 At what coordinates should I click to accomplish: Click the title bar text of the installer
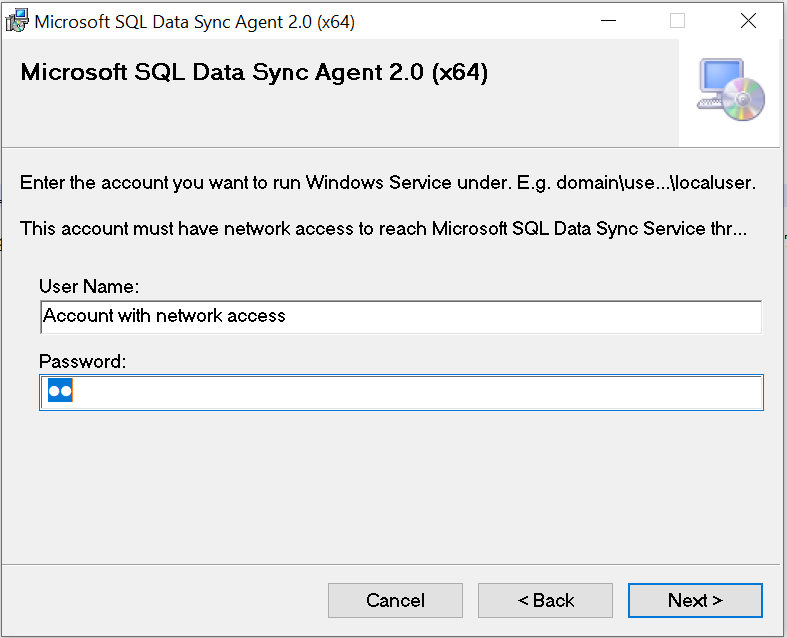195,22
